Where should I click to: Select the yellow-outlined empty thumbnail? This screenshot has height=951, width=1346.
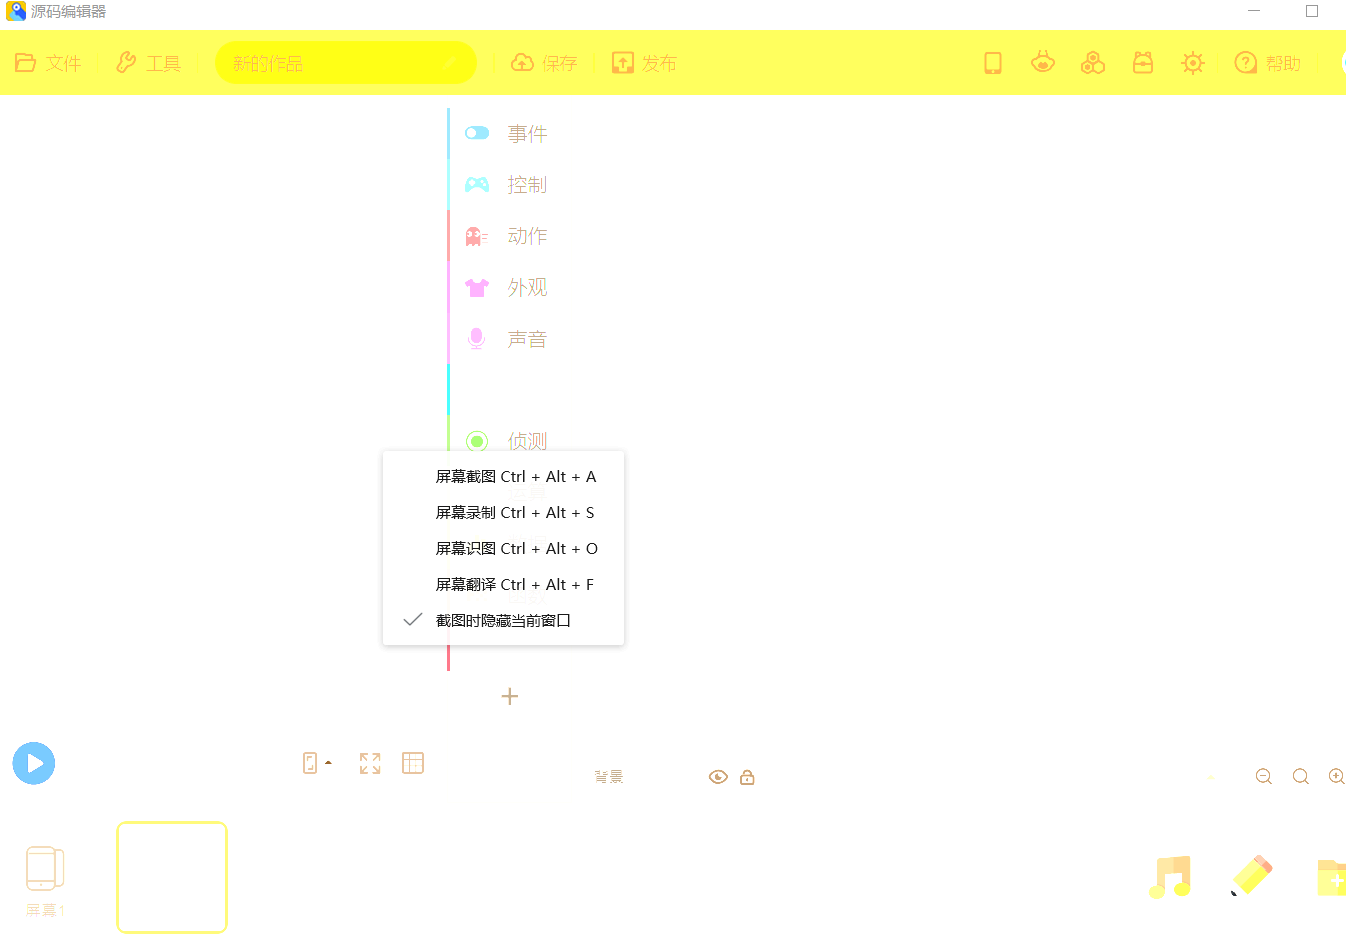(172, 877)
